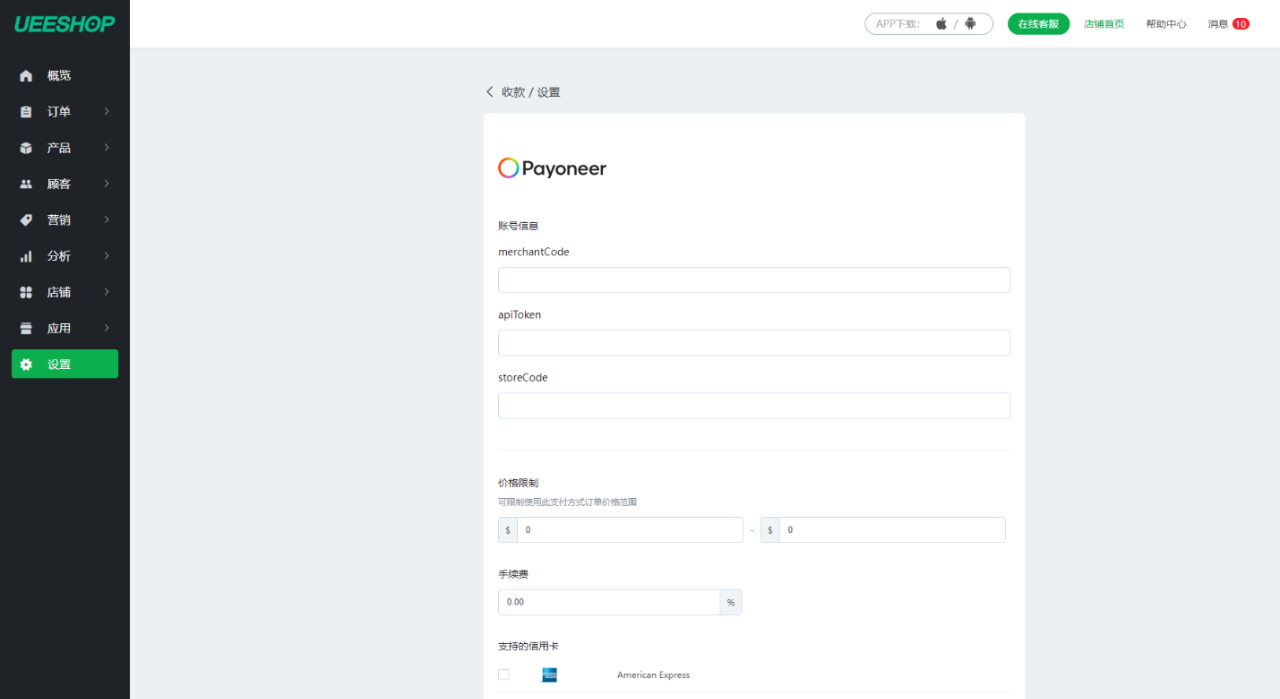
Task: Open the 营销 sidebar menu
Action: coord(65,220)
